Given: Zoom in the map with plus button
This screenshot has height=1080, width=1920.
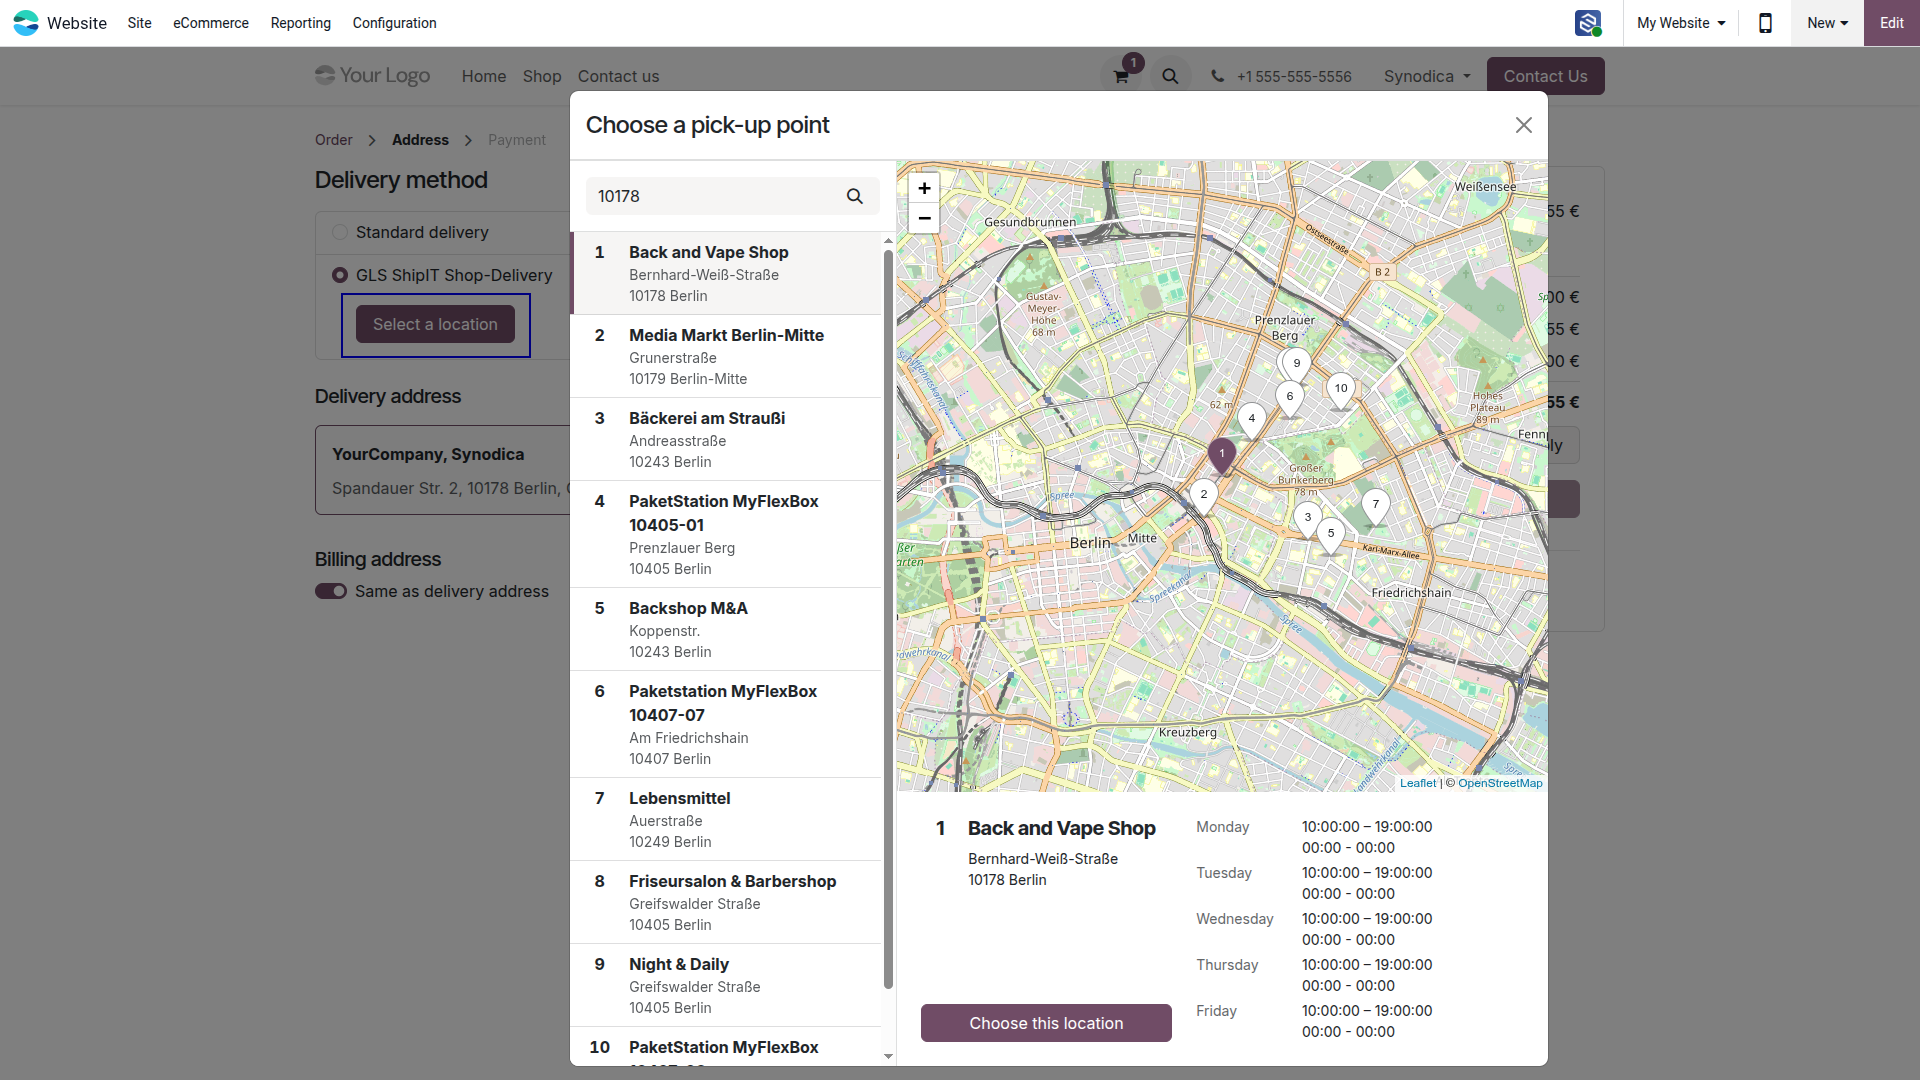Looking at the screenshot, I should tap(924, 188).
